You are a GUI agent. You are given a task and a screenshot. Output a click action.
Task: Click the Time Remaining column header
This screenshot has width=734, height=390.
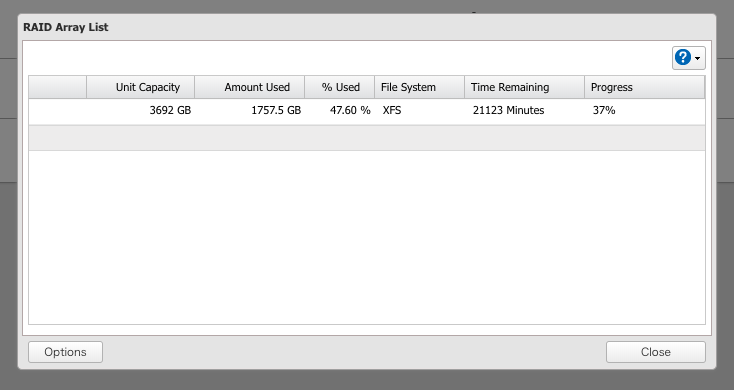524,87
